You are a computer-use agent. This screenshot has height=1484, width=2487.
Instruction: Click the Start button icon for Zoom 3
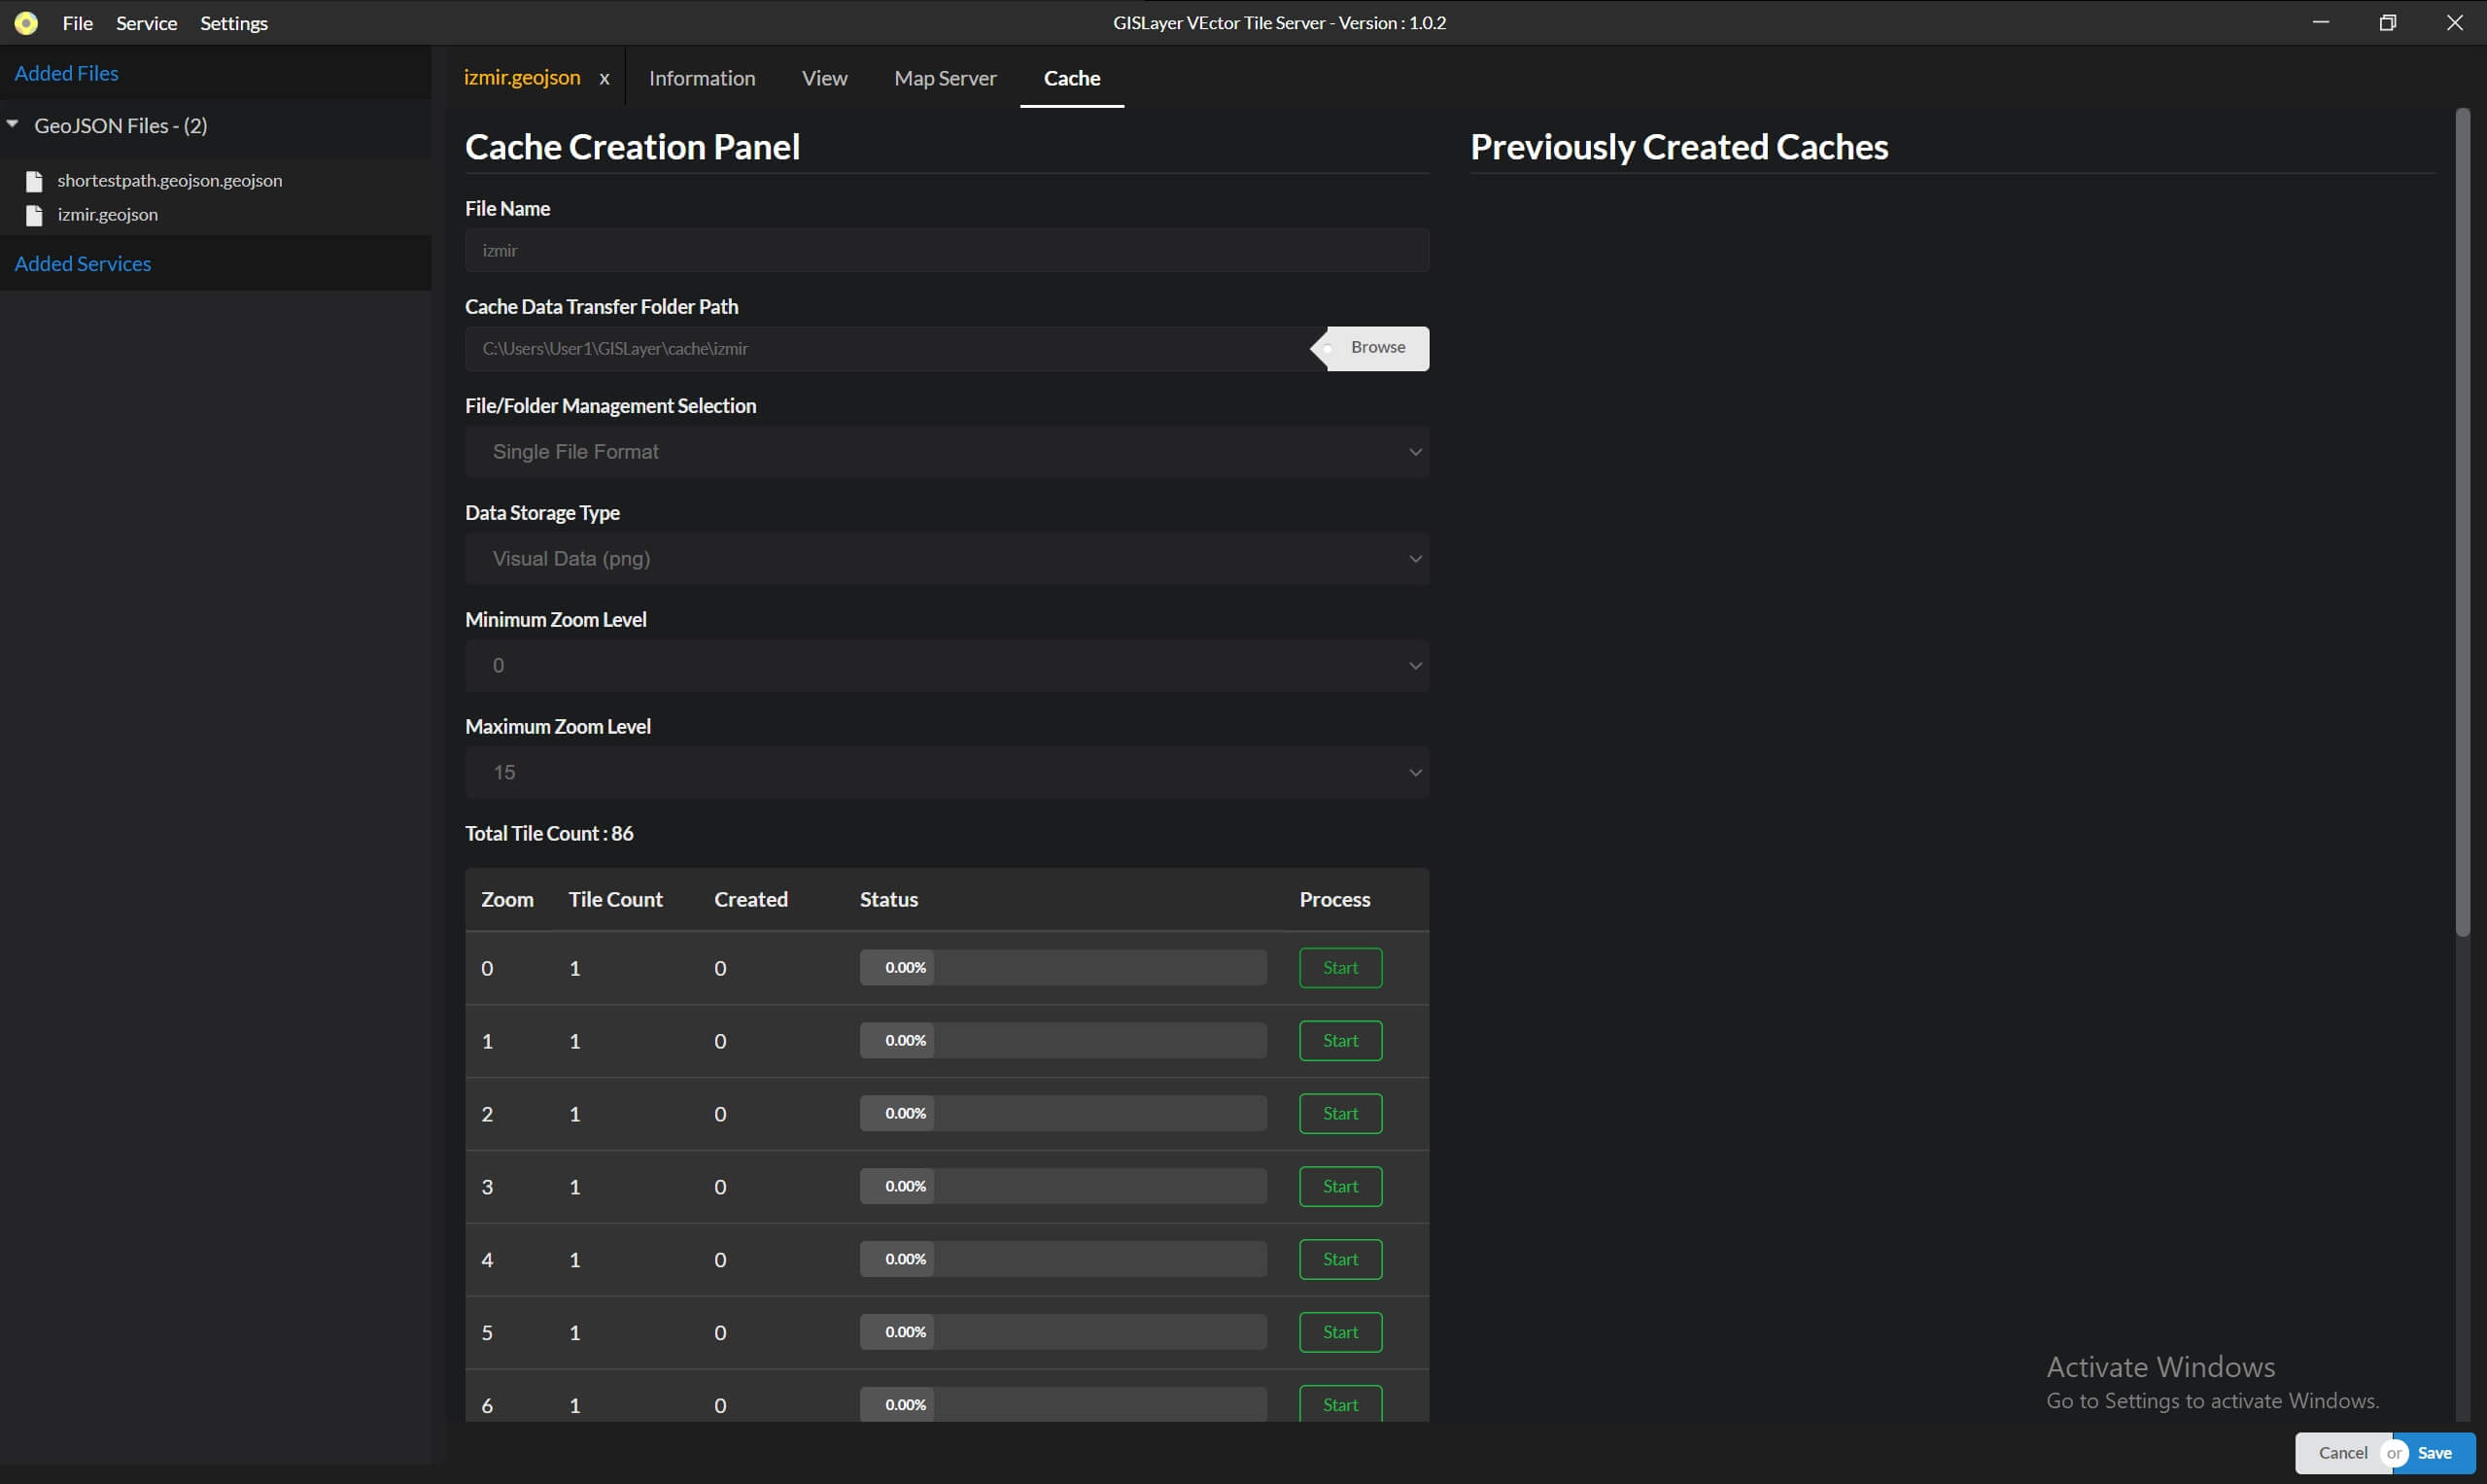1339,1186
